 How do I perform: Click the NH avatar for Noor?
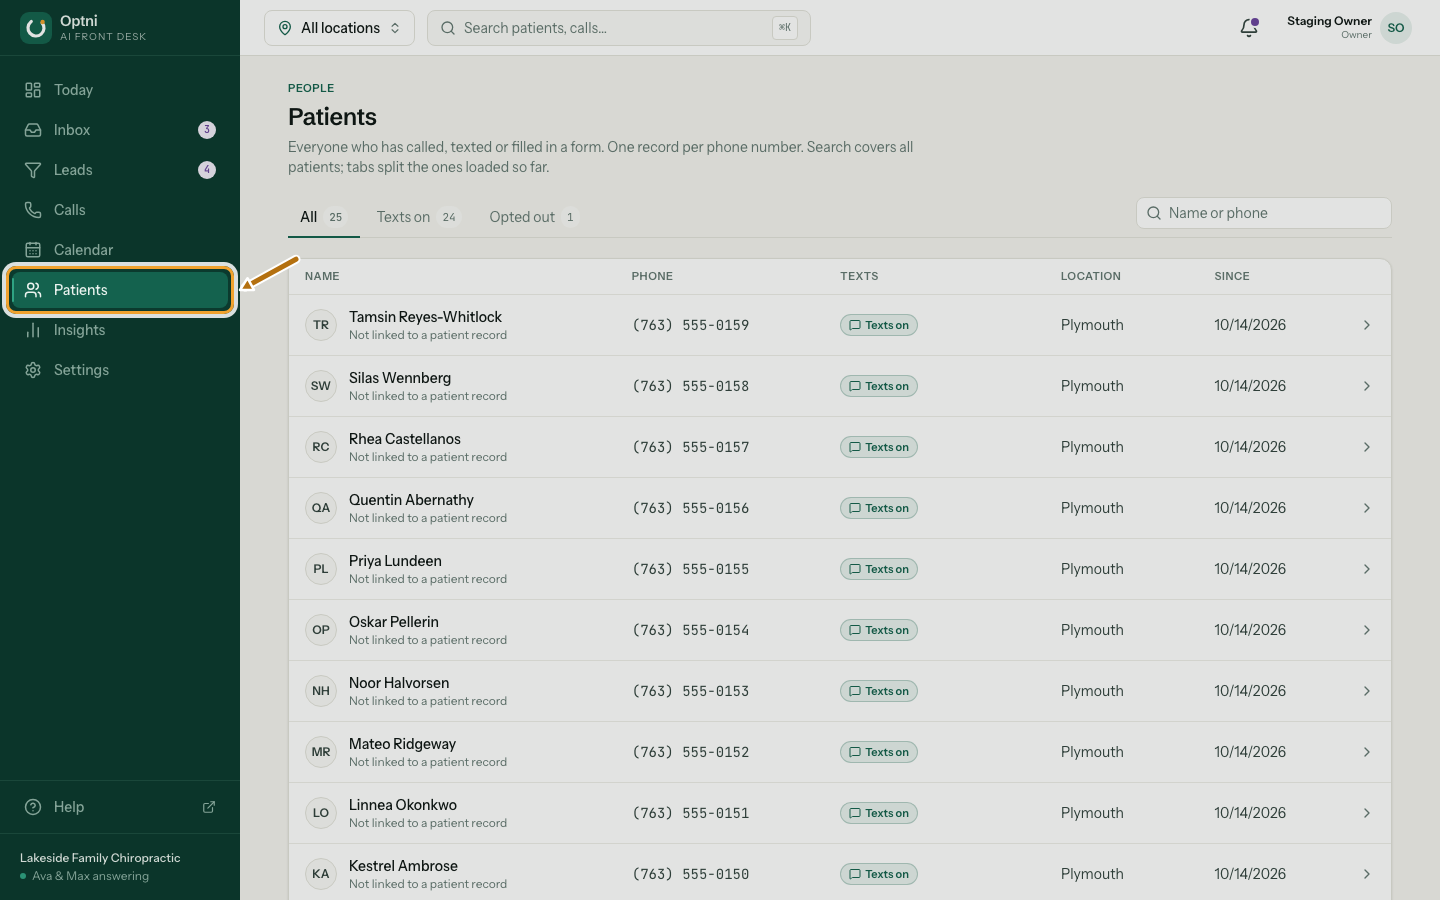321,691
